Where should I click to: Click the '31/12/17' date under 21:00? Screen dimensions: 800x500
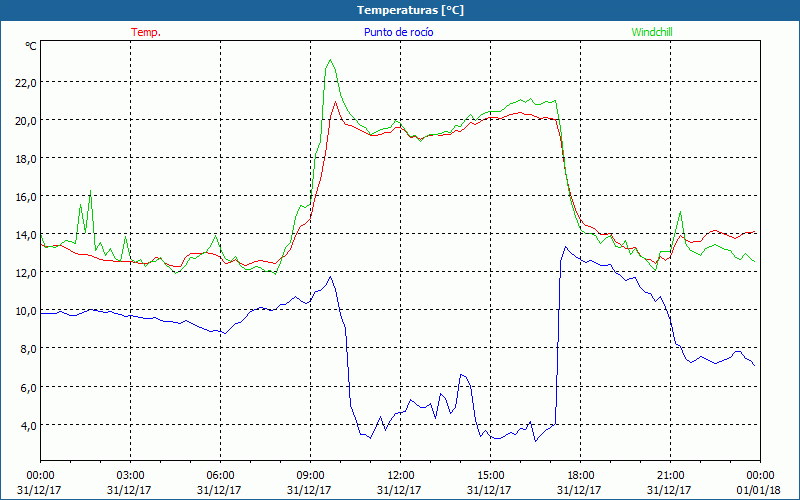pos(670,490)
